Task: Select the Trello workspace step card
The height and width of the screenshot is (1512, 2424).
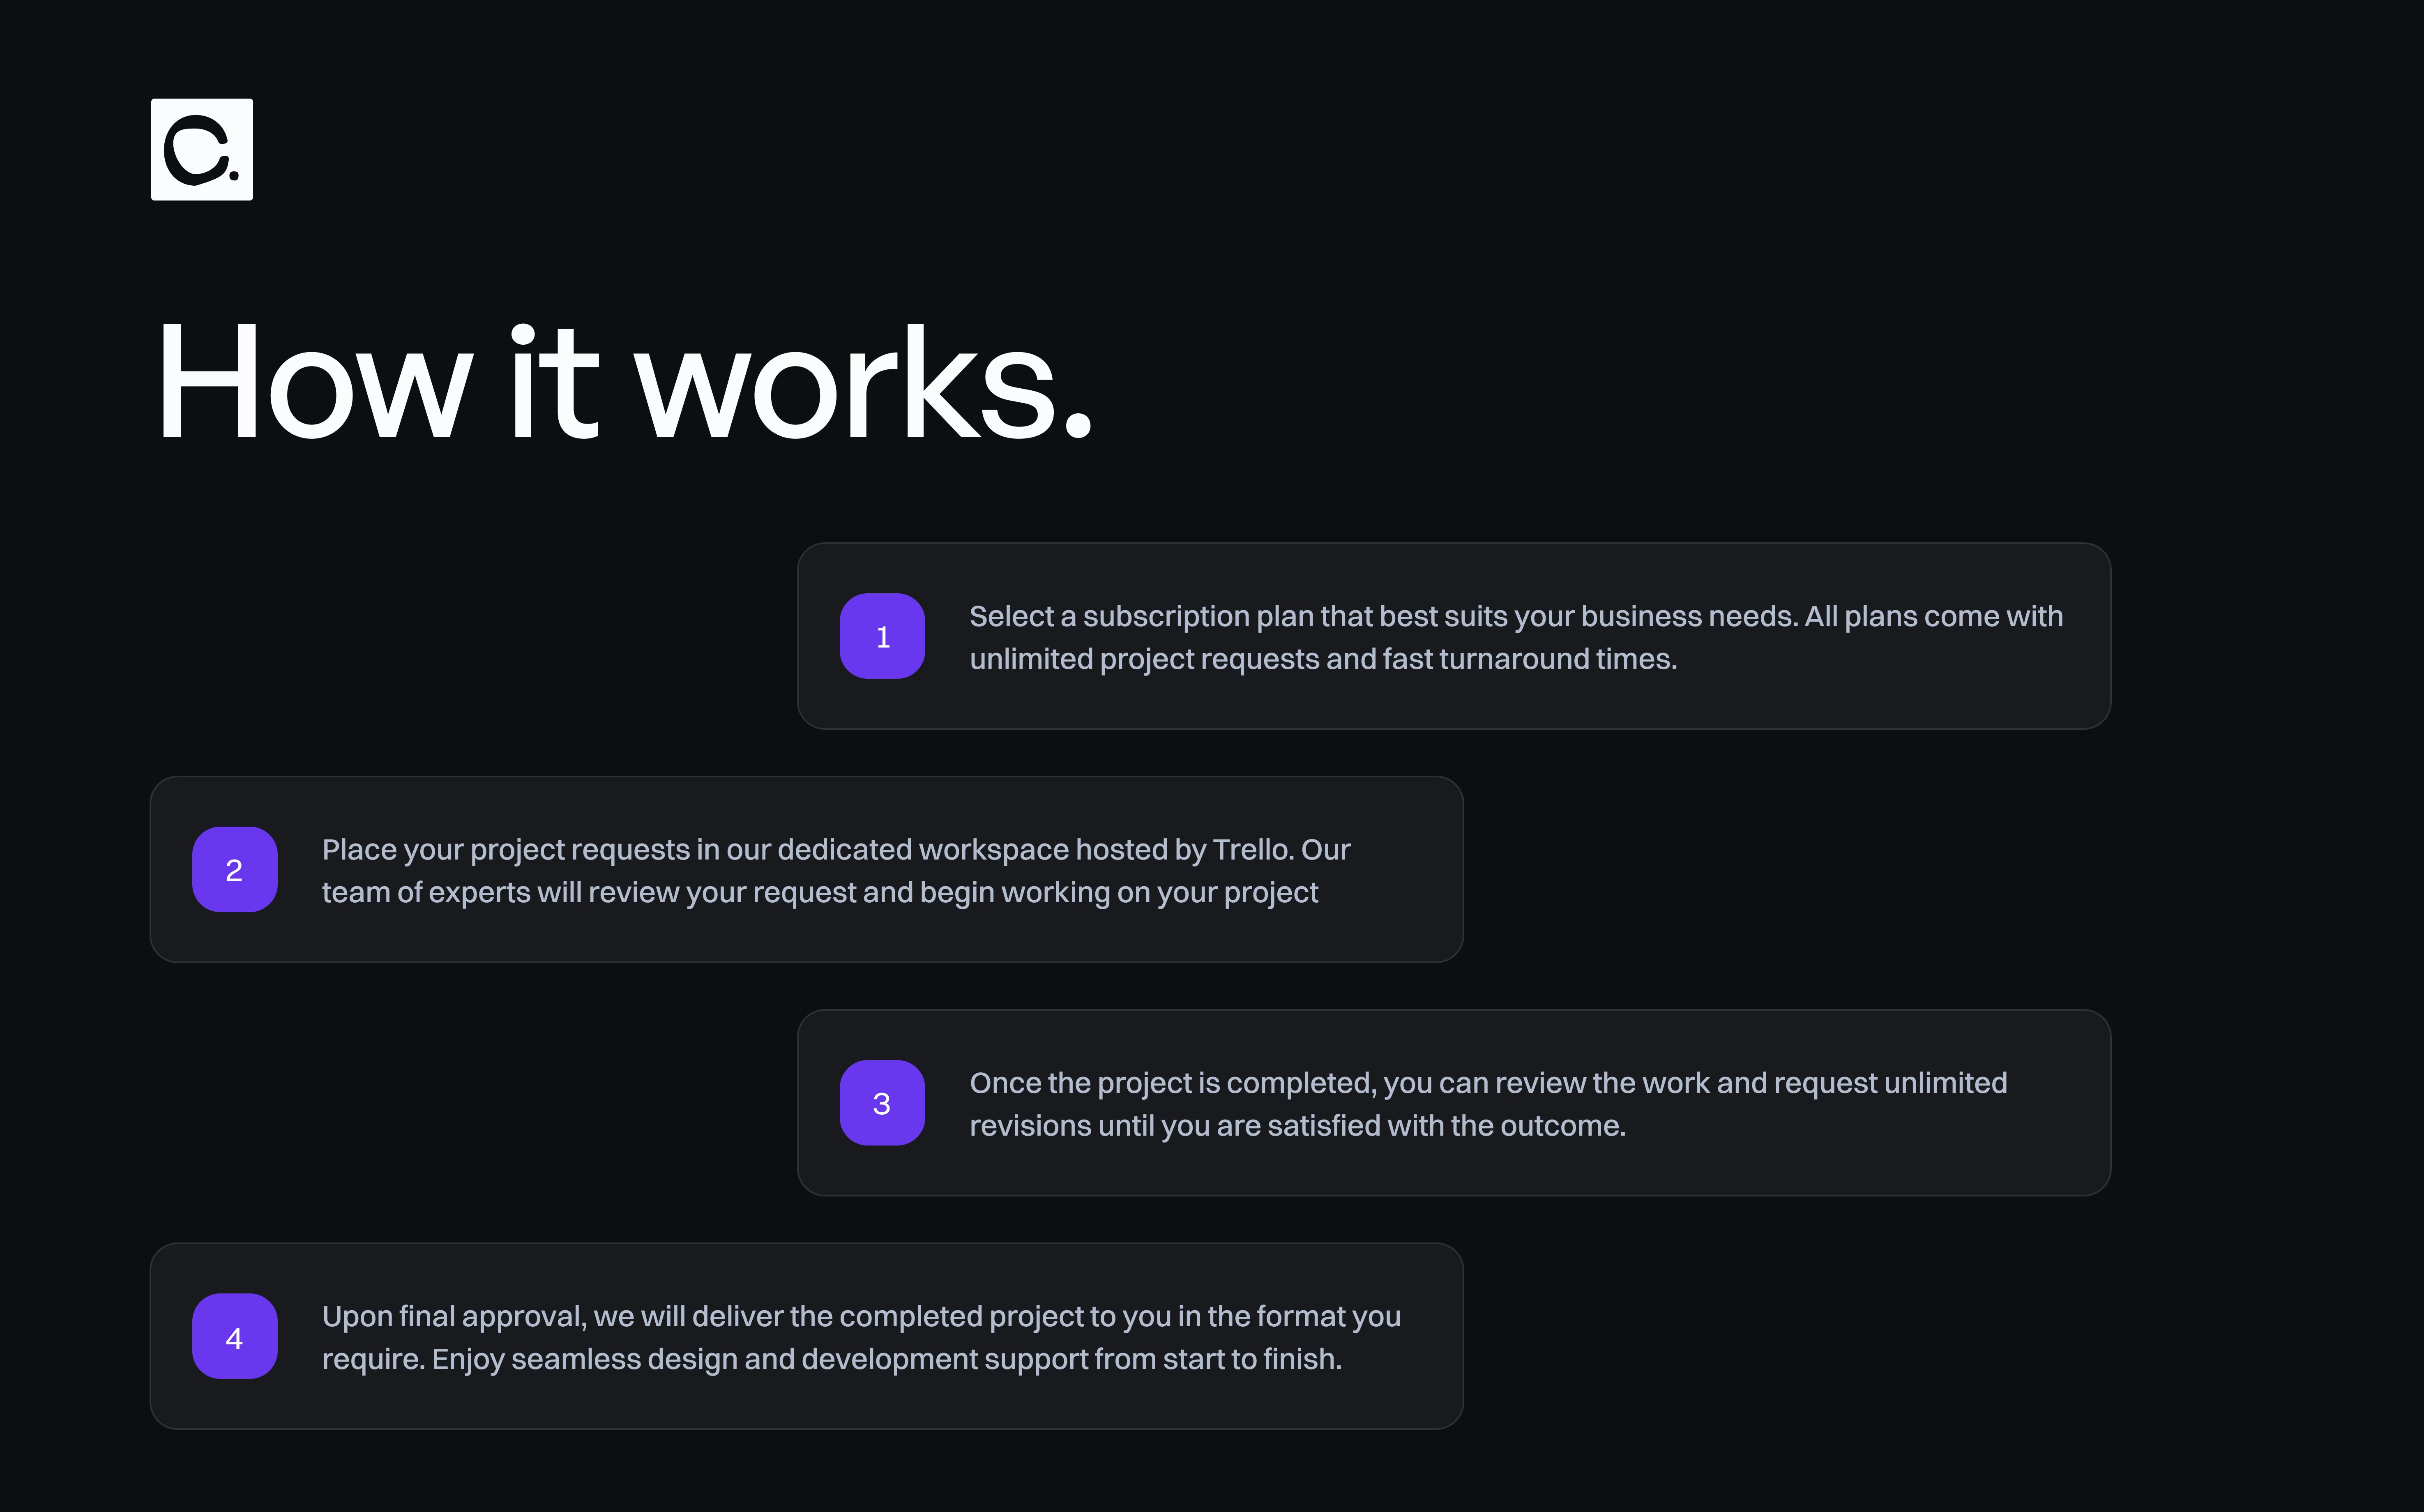Action: (x=807, y=869)
